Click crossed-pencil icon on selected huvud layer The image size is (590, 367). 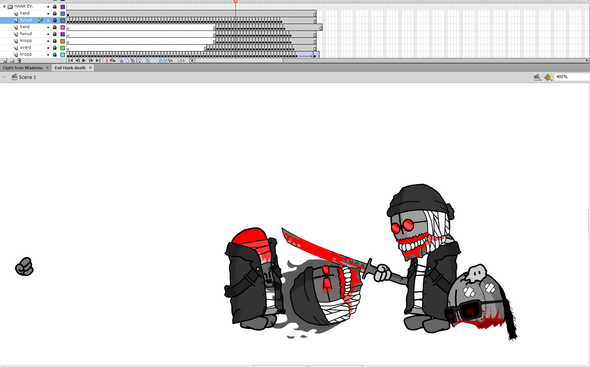[x=41, y=20]
